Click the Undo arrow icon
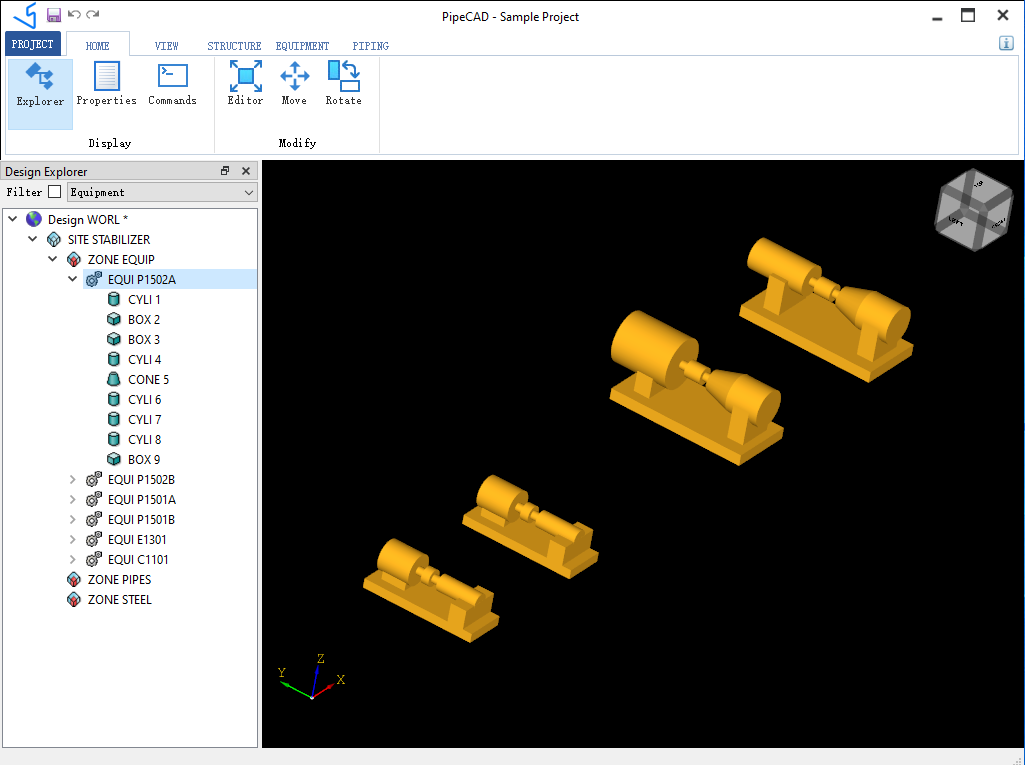The height and width of the screenshot is (765, 1025). coord(74,14)
